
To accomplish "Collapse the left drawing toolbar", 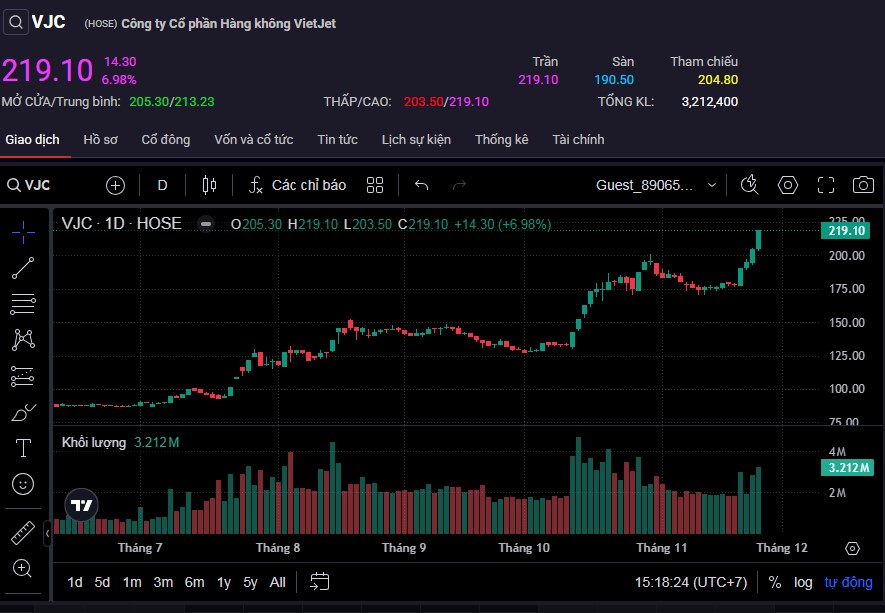I will (48, 534).
